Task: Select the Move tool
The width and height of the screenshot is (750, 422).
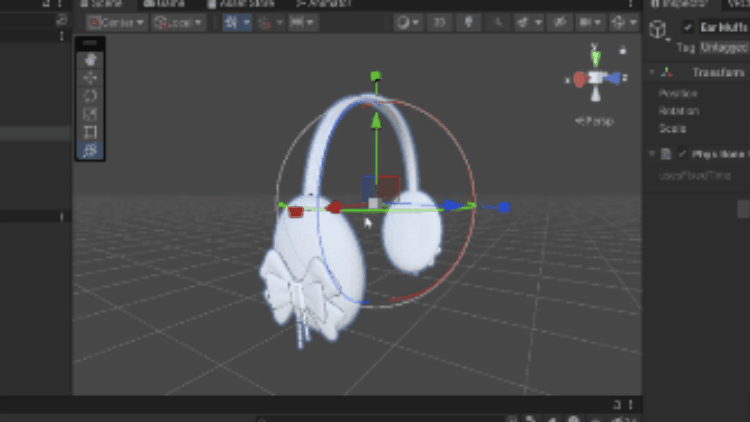Action: point(92,77)
